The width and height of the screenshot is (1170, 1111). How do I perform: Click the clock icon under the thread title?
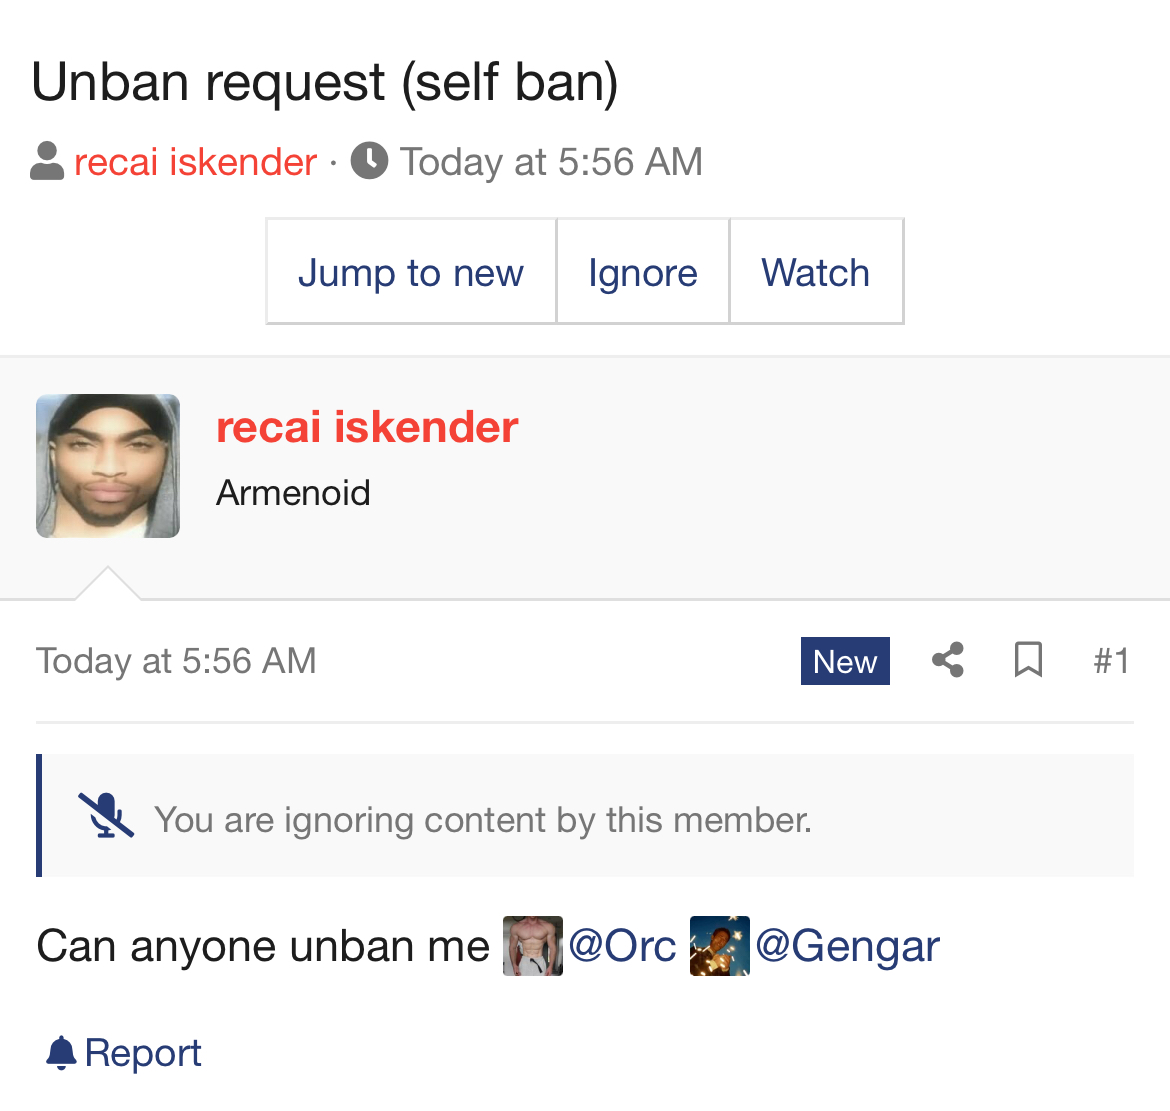click(x=369, y=161)
